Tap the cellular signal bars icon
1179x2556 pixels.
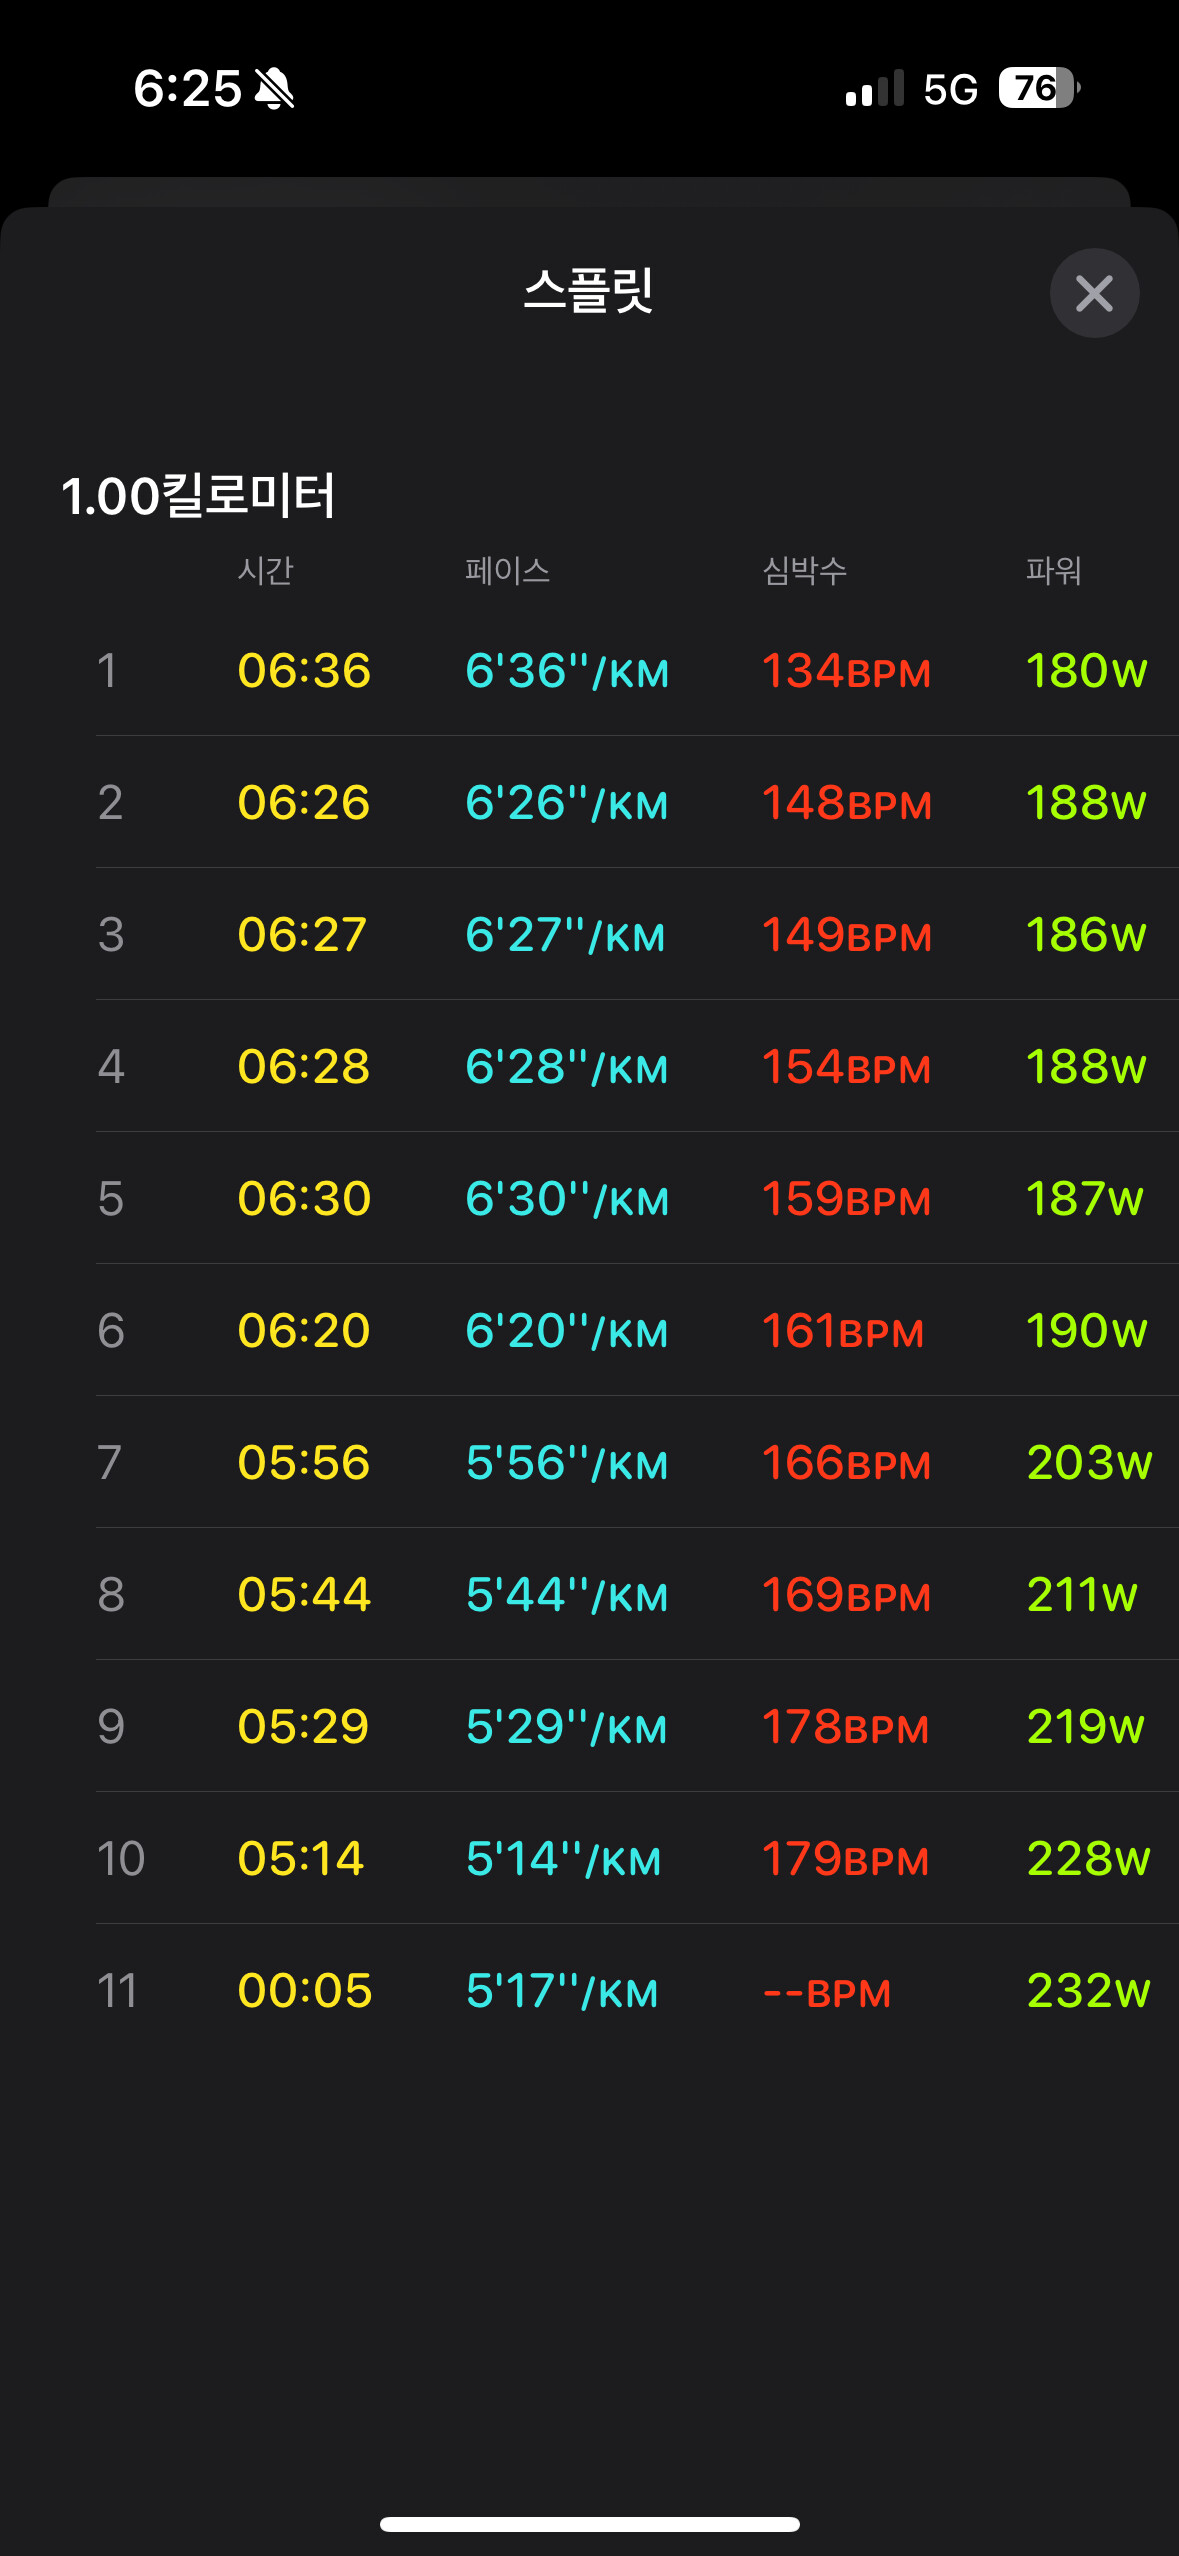pos(874,88)
